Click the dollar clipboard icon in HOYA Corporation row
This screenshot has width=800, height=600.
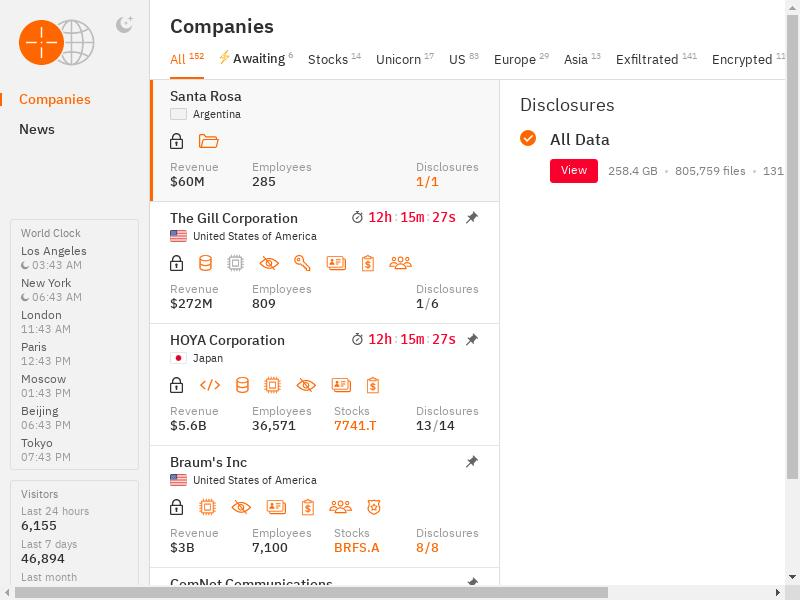(373, 385)
